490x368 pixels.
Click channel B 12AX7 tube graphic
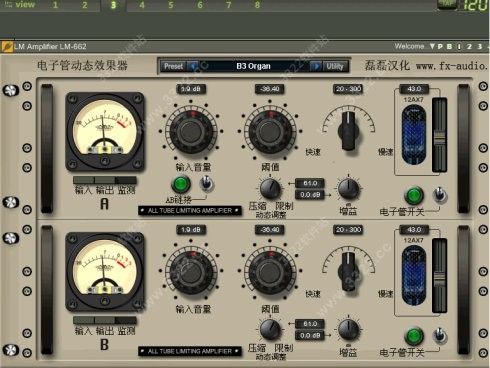tap(414, 276)
